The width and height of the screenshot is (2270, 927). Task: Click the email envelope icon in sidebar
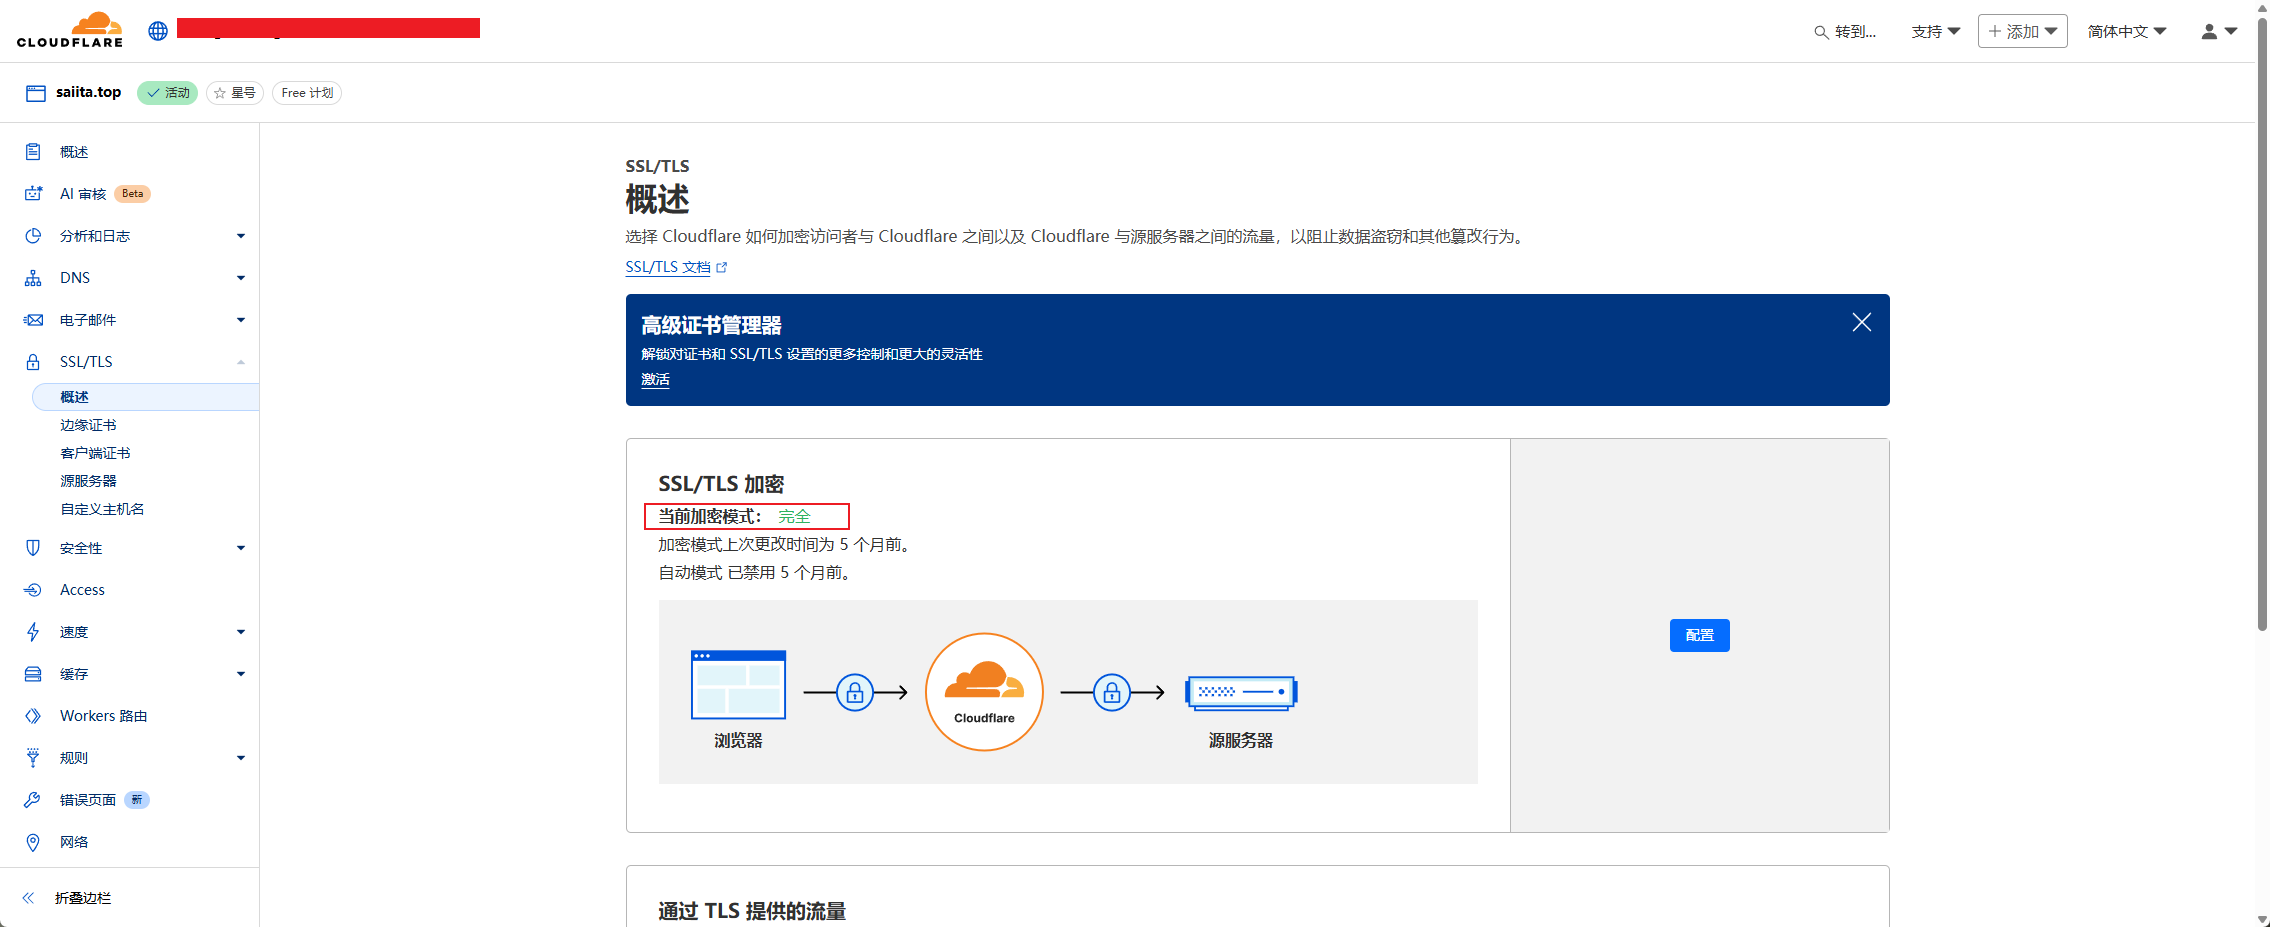tap(33, 320)
